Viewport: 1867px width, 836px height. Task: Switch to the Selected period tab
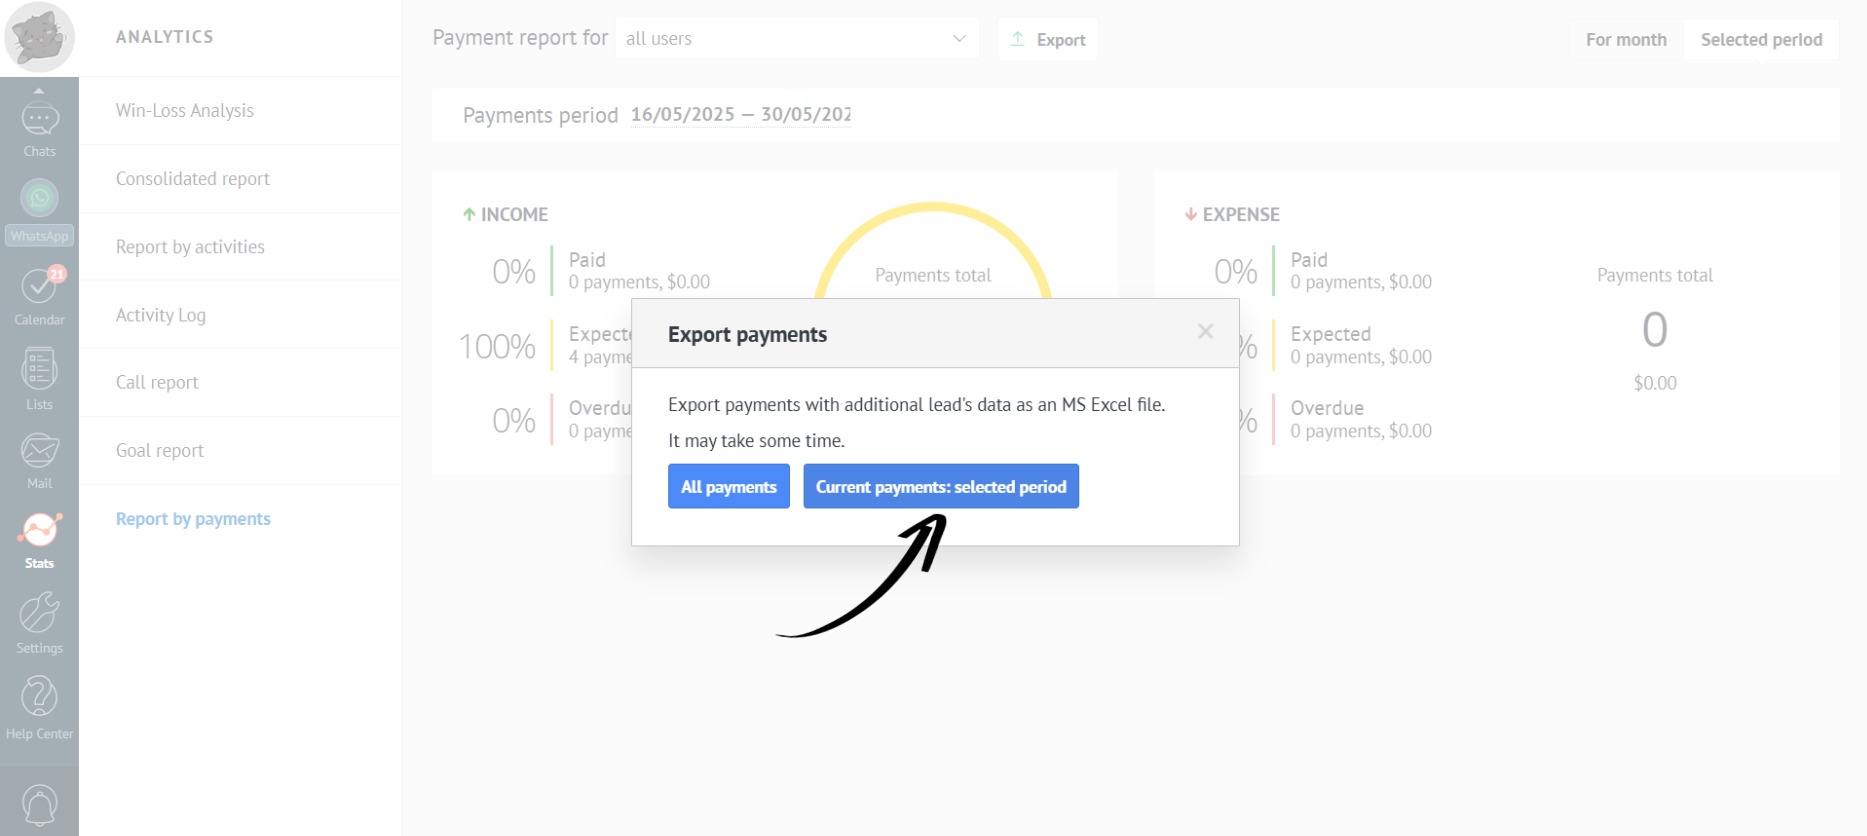click(x=1760, y=40)
